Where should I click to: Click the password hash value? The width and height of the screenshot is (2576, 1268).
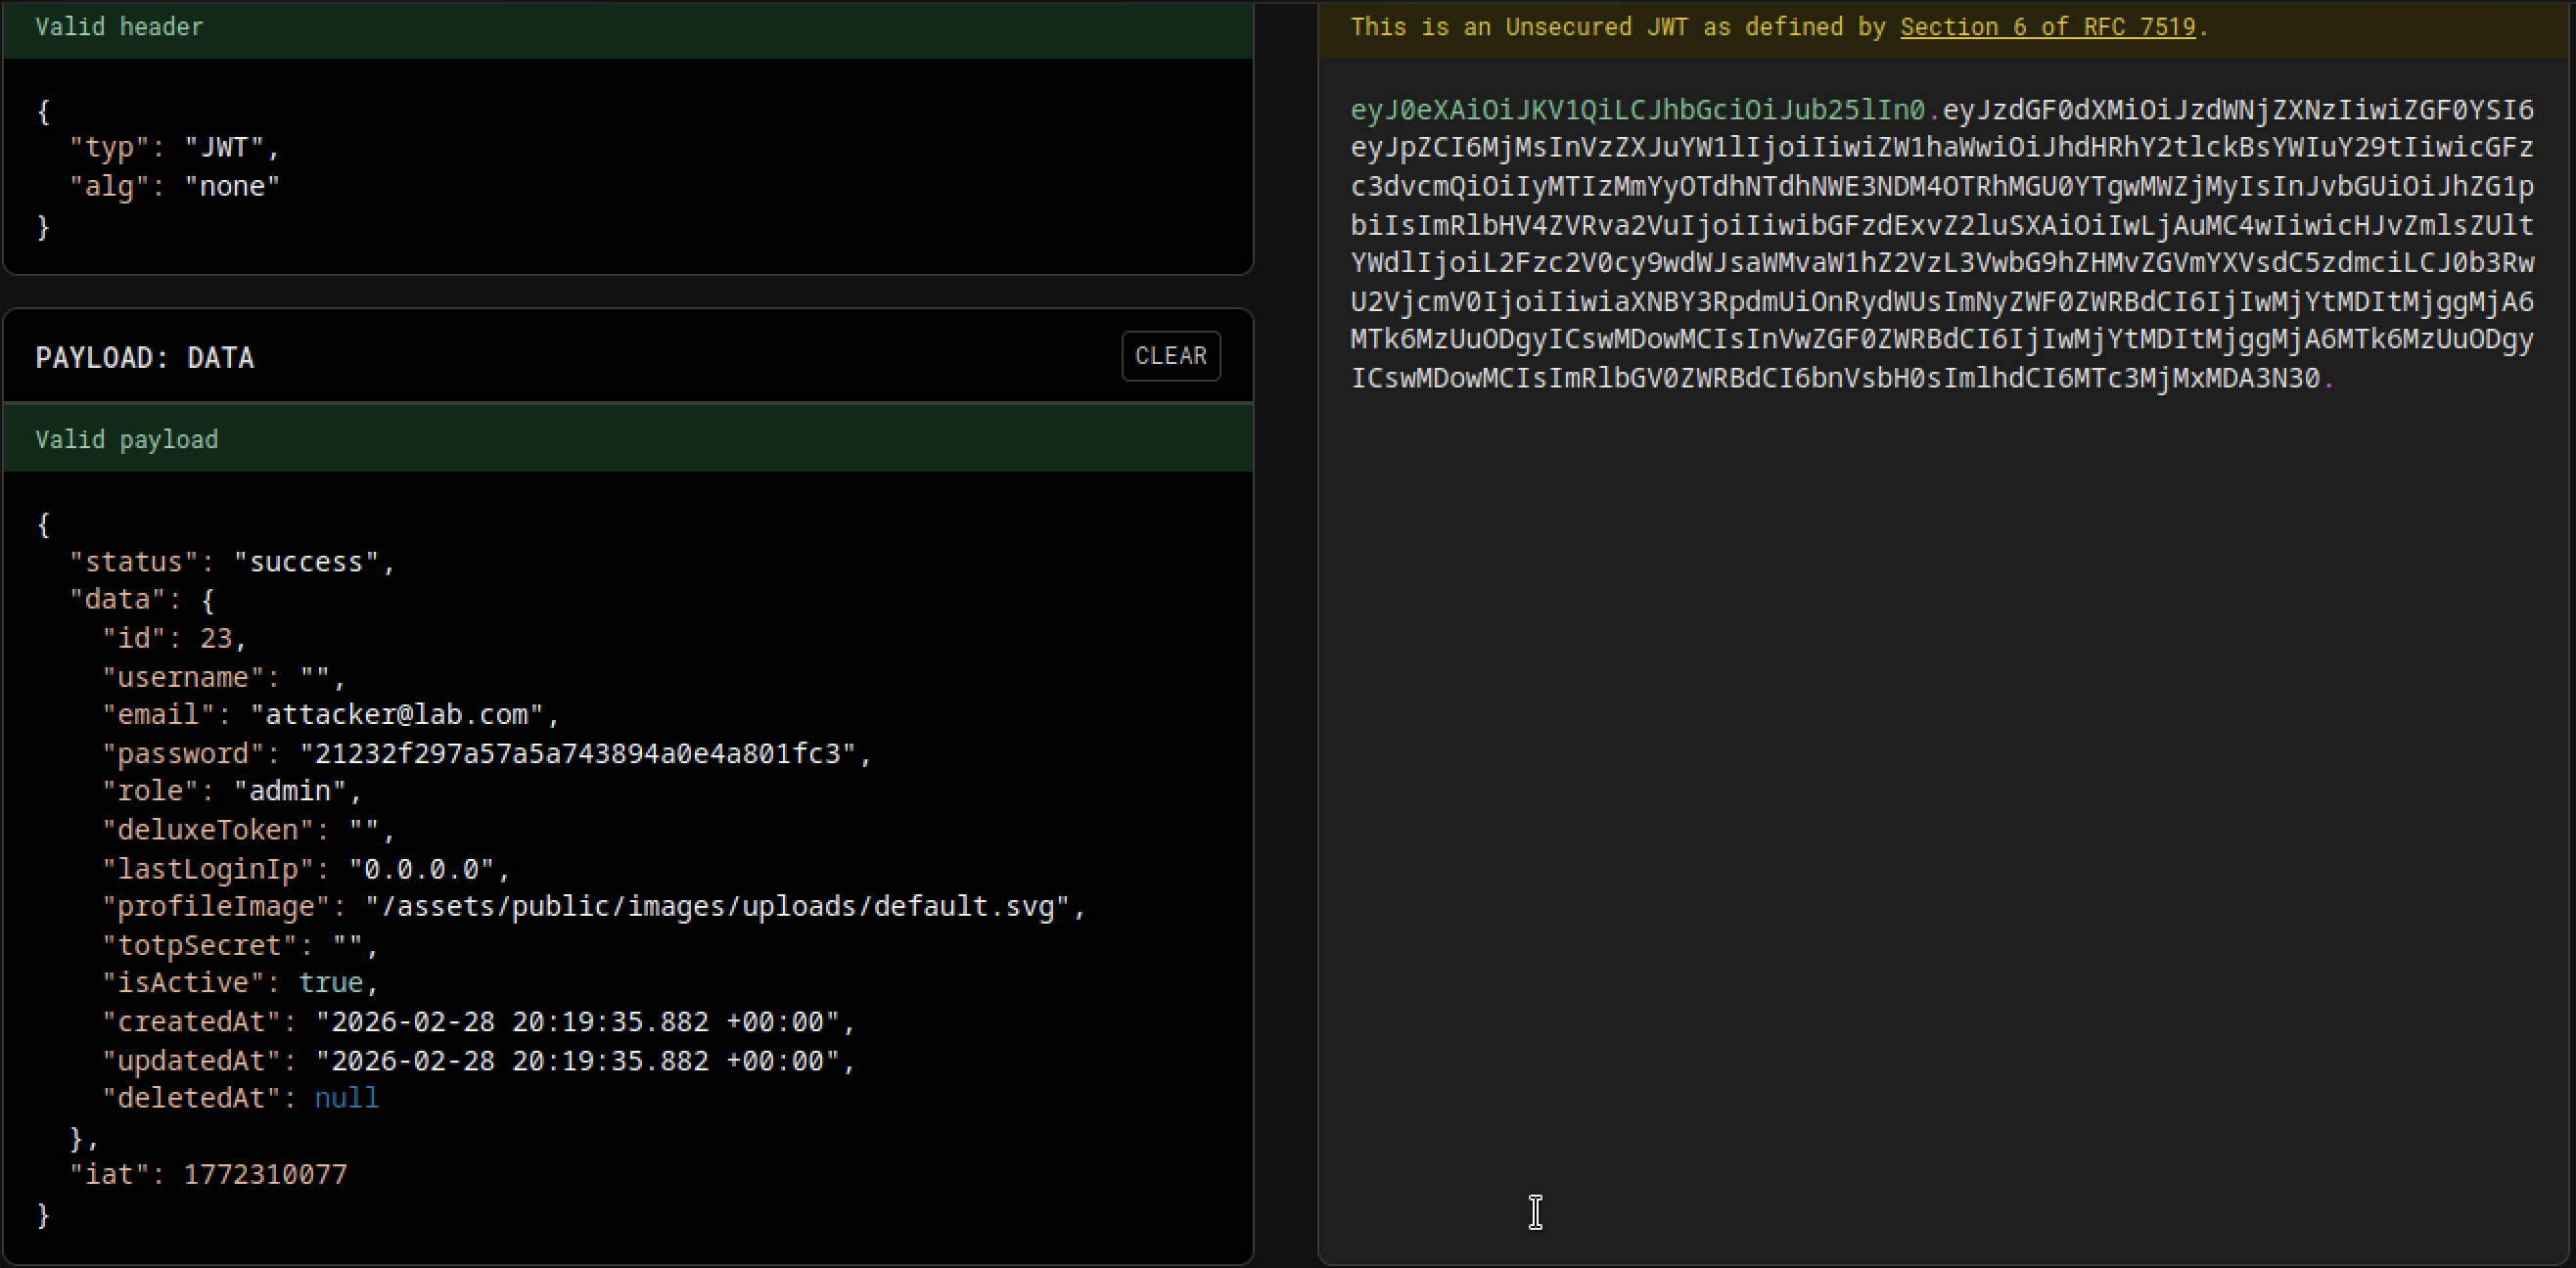578,754
